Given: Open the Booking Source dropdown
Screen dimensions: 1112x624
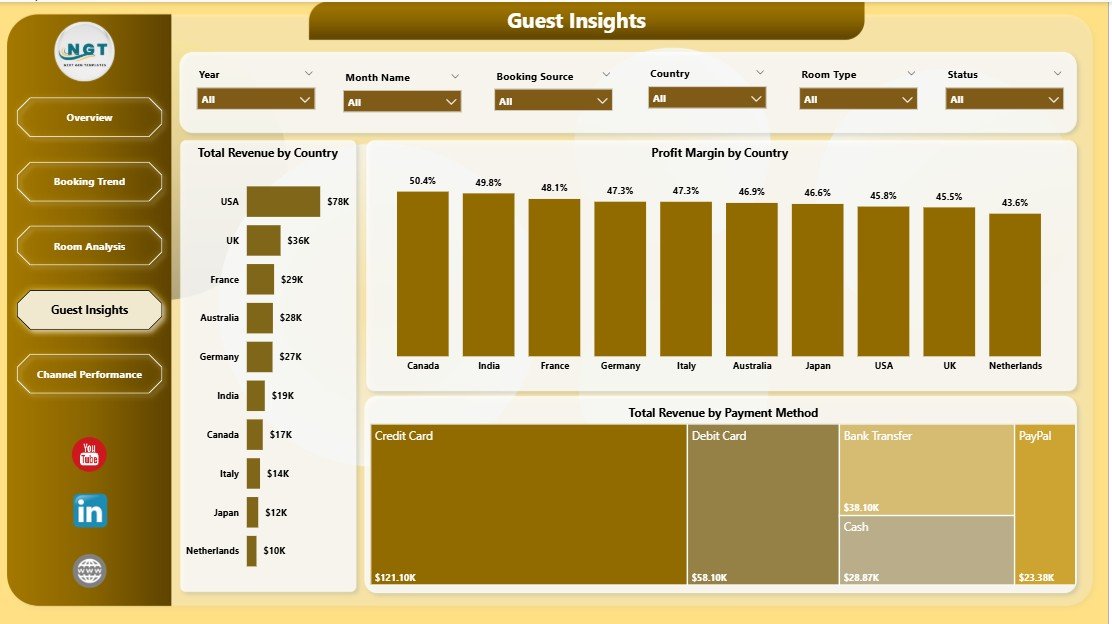Looking at the screenshot, I should [551, 100].
